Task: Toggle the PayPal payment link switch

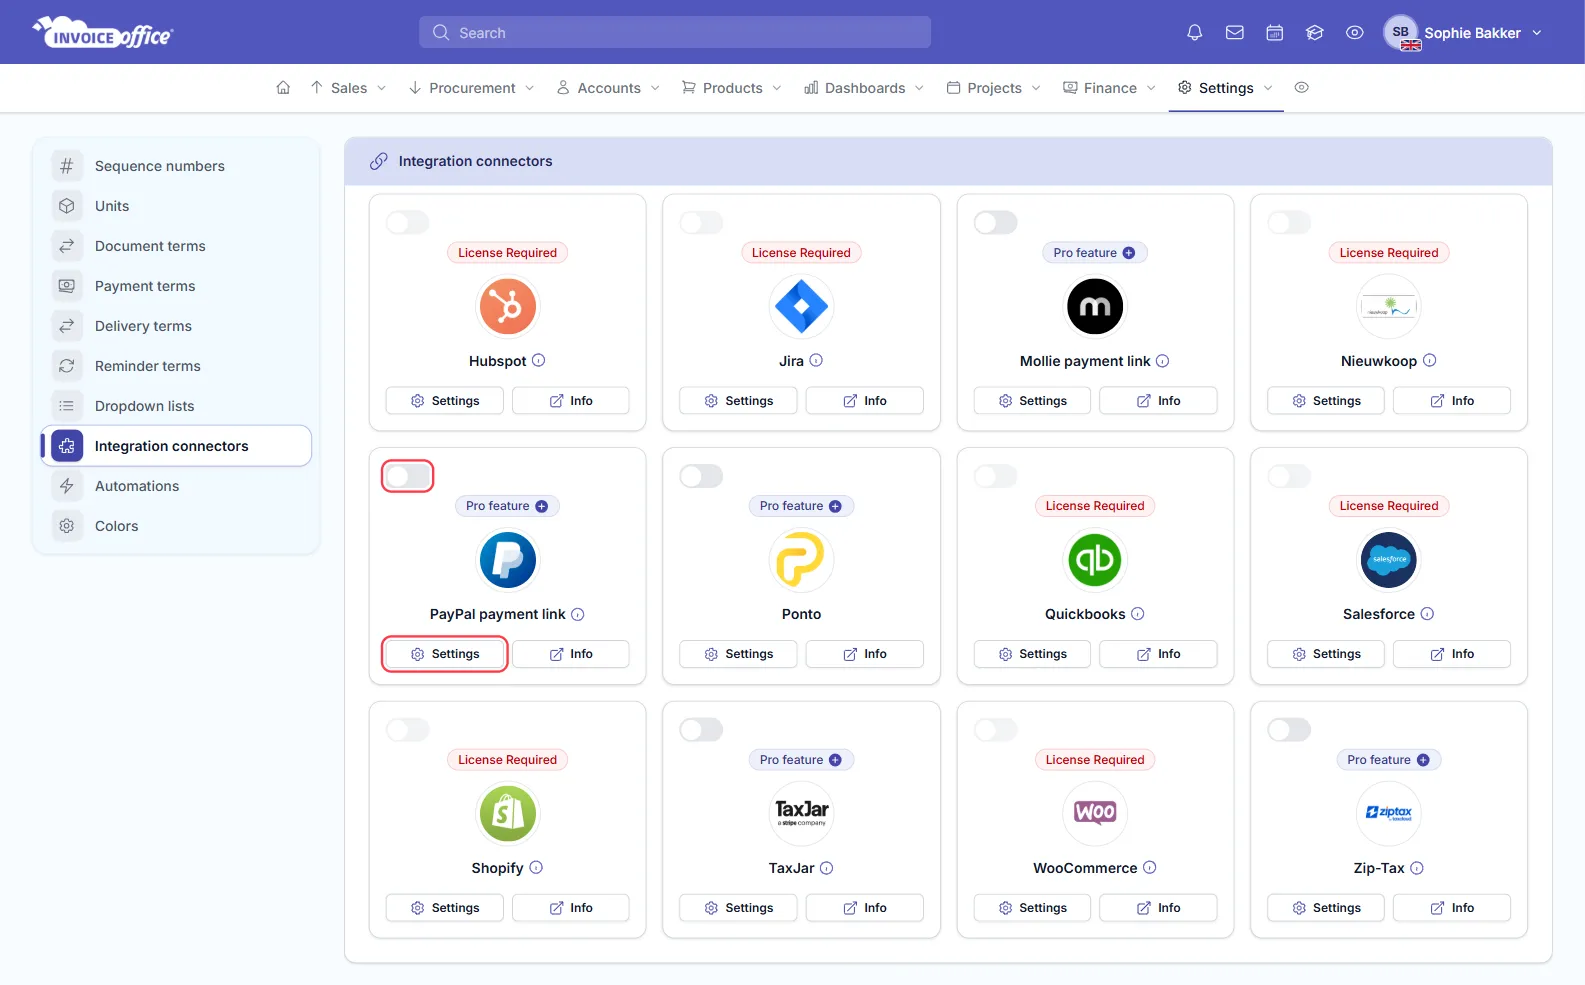Action: pos(408,476)
